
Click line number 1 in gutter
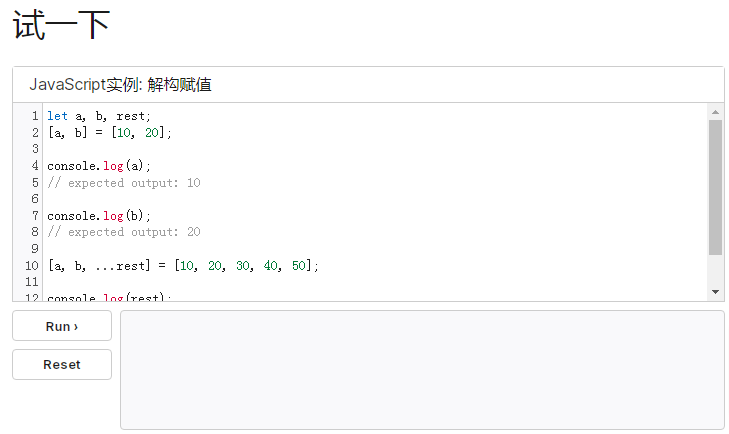(34, 116)
